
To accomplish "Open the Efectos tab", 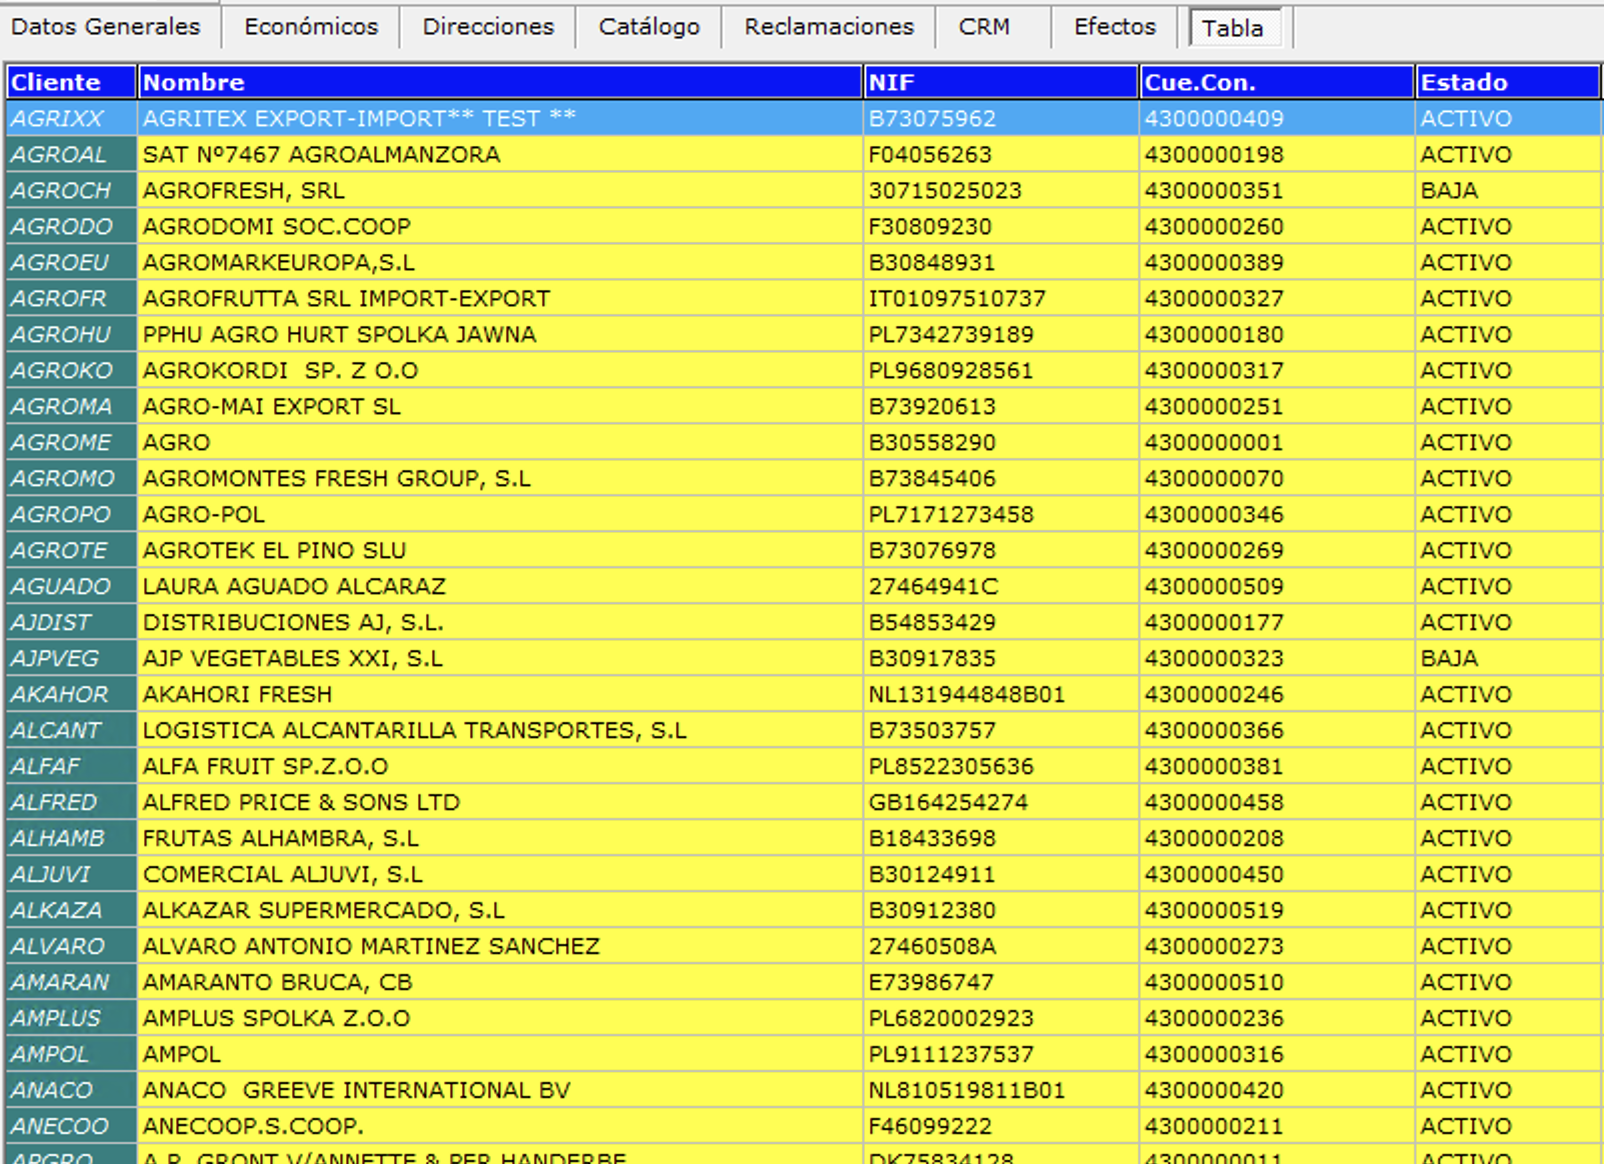I will [x=1115, y=27].
